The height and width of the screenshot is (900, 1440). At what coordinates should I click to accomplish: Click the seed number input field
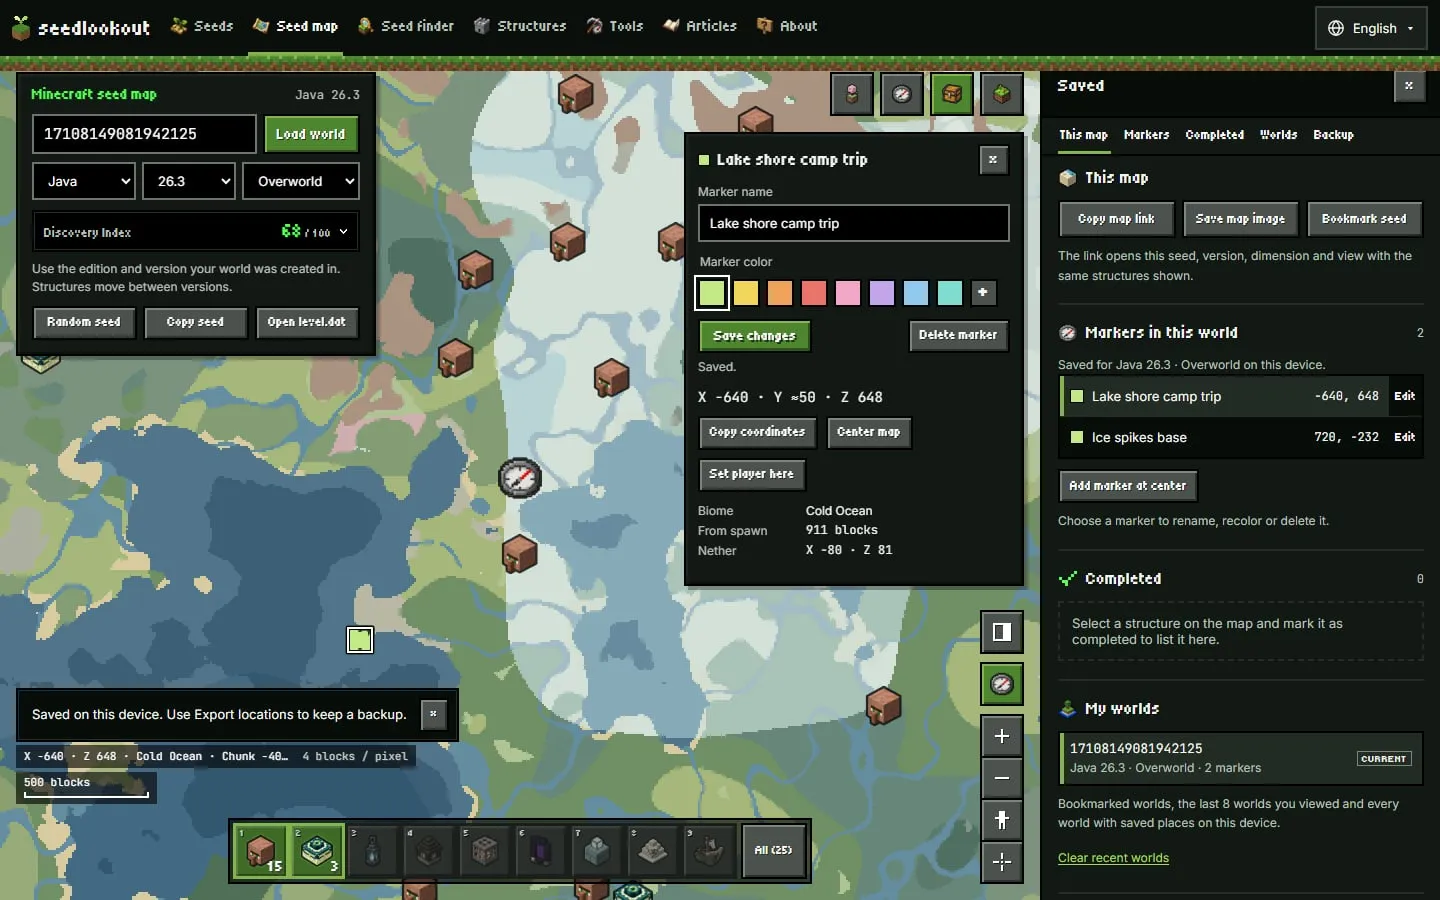coord(144,134)
